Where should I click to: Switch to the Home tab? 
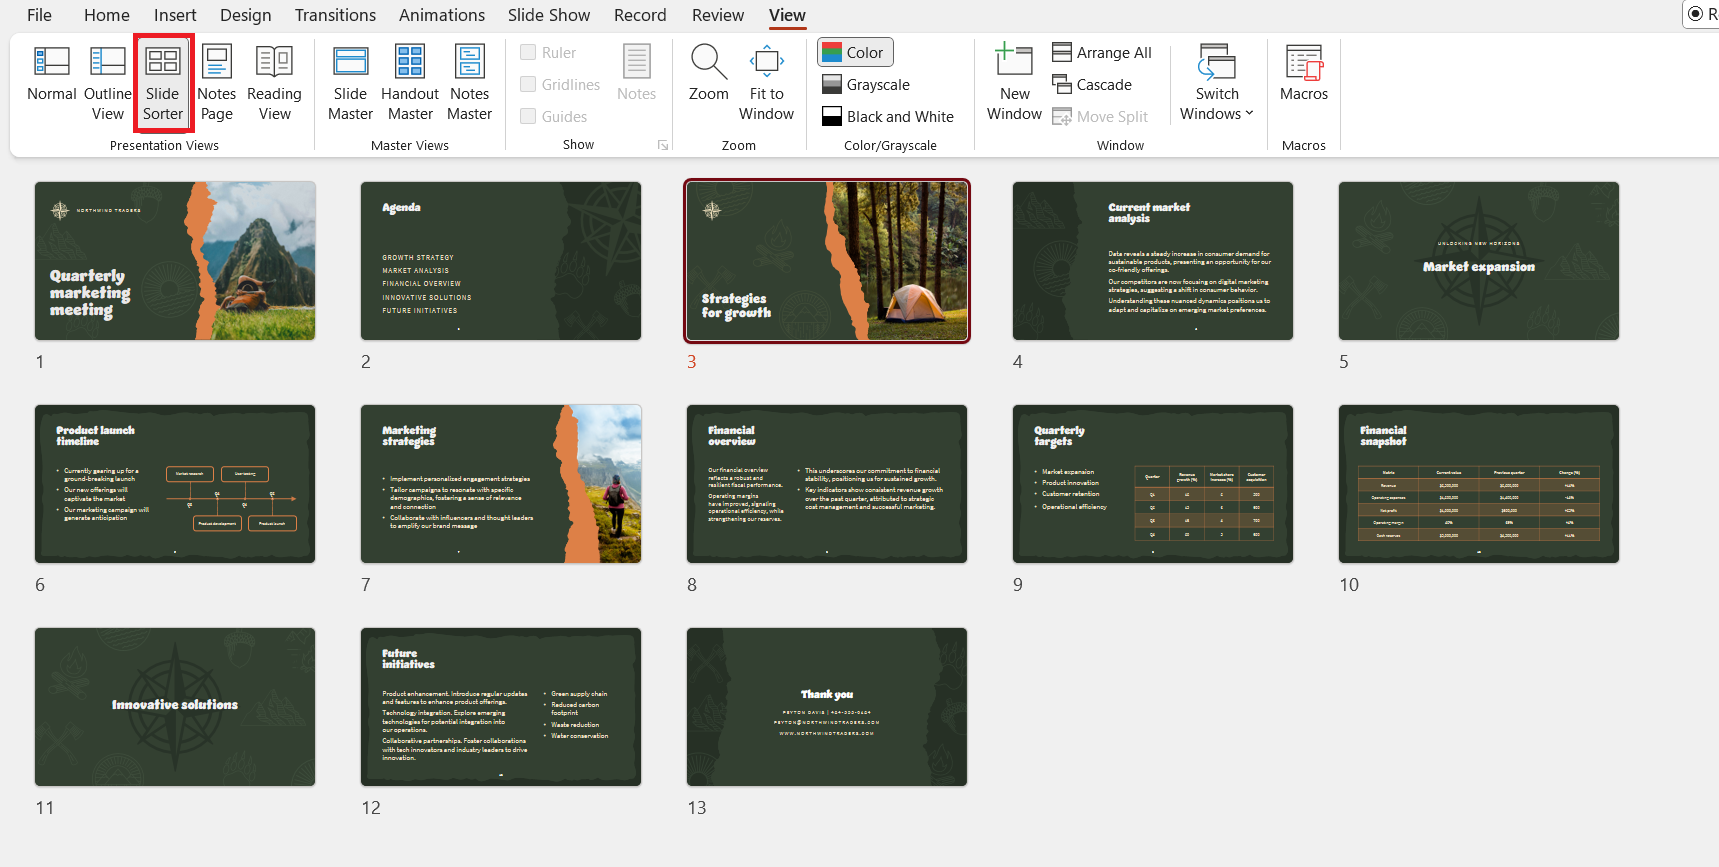click(x=107, y=15)
